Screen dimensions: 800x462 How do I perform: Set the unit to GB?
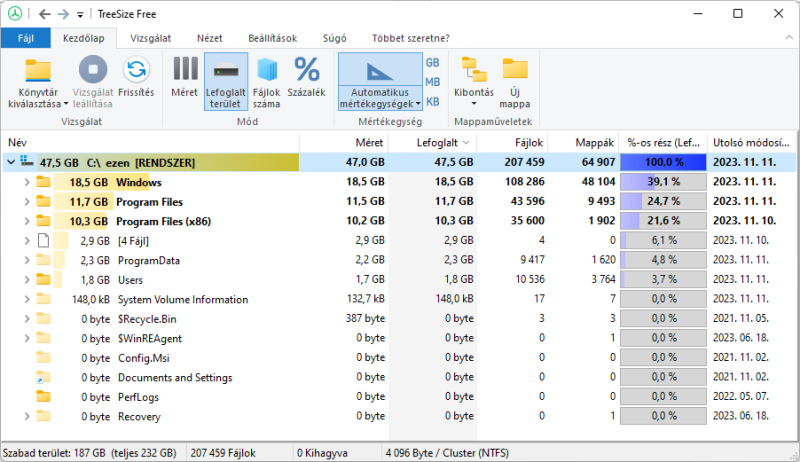click(432, 63)
